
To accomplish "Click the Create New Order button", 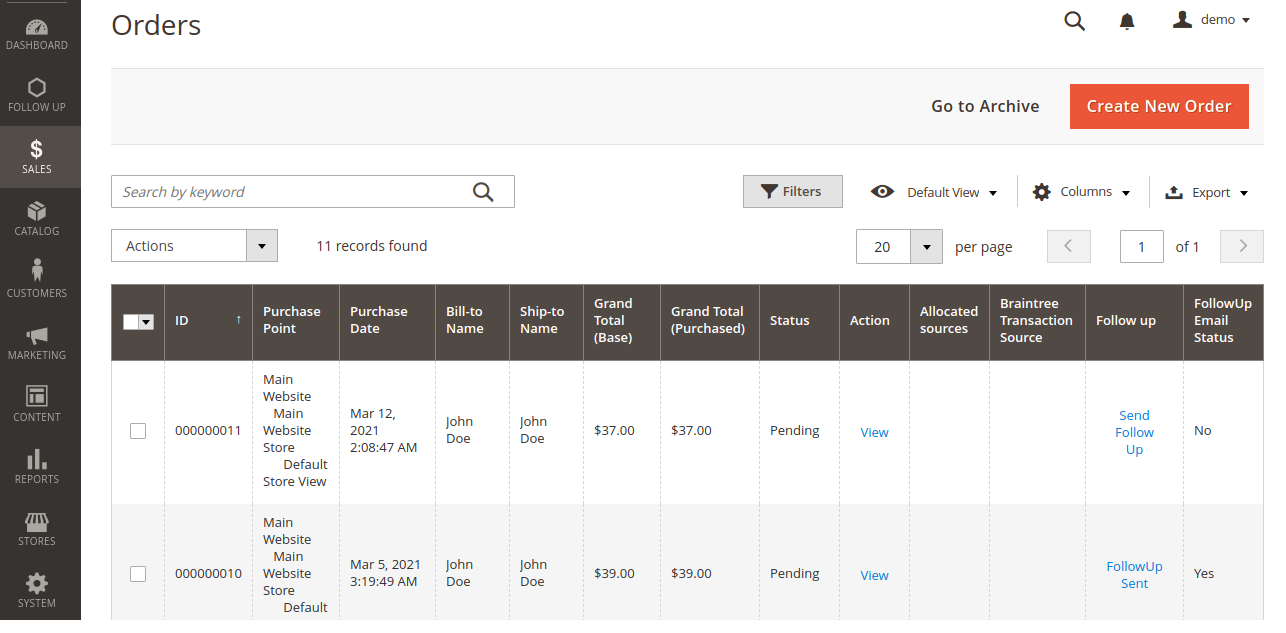I will pos(1159,106).
